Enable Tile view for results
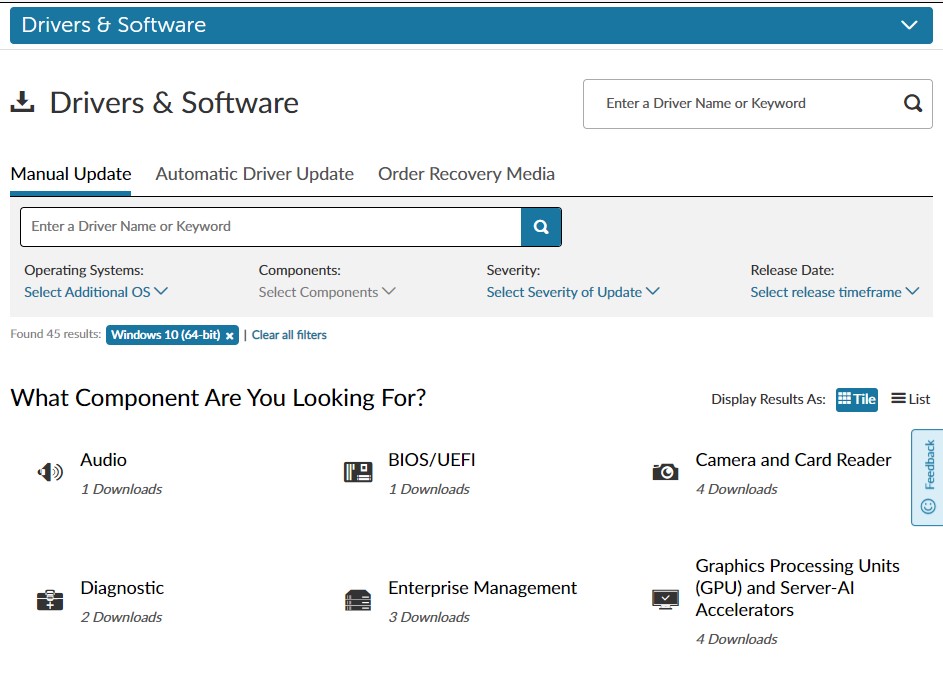The width and height of the screenshot is (943, 674). (x=855, y=399)
